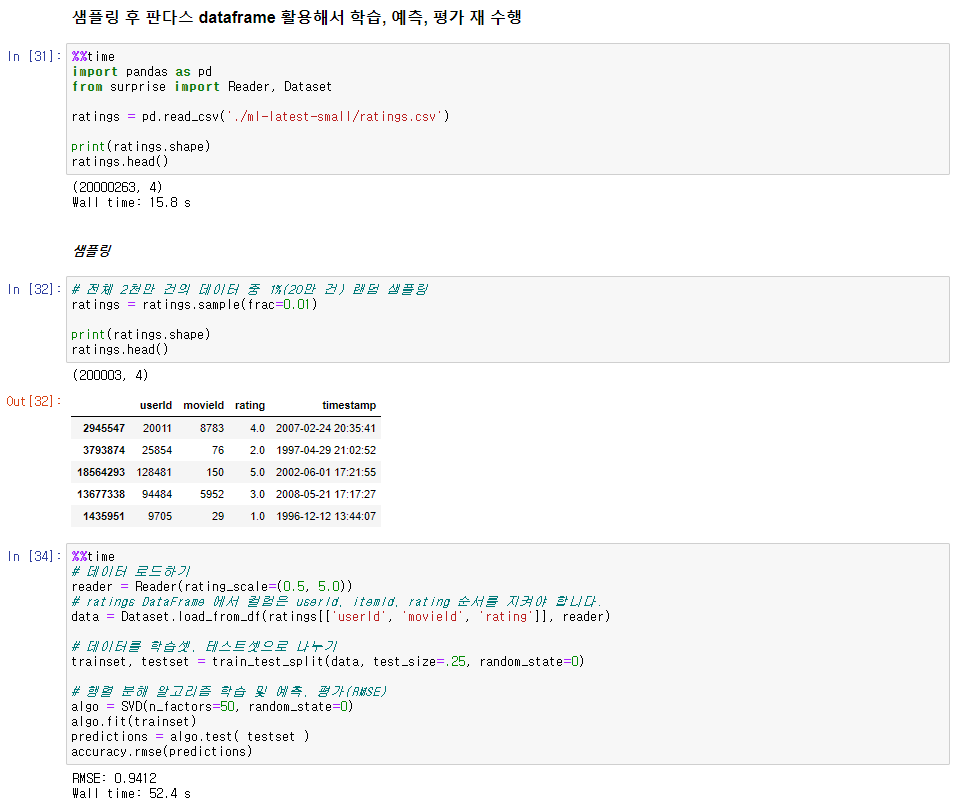The height and width of the screenshot is (803, 953).
Task: Click userId value 128481
Action: tap(154, 472)
